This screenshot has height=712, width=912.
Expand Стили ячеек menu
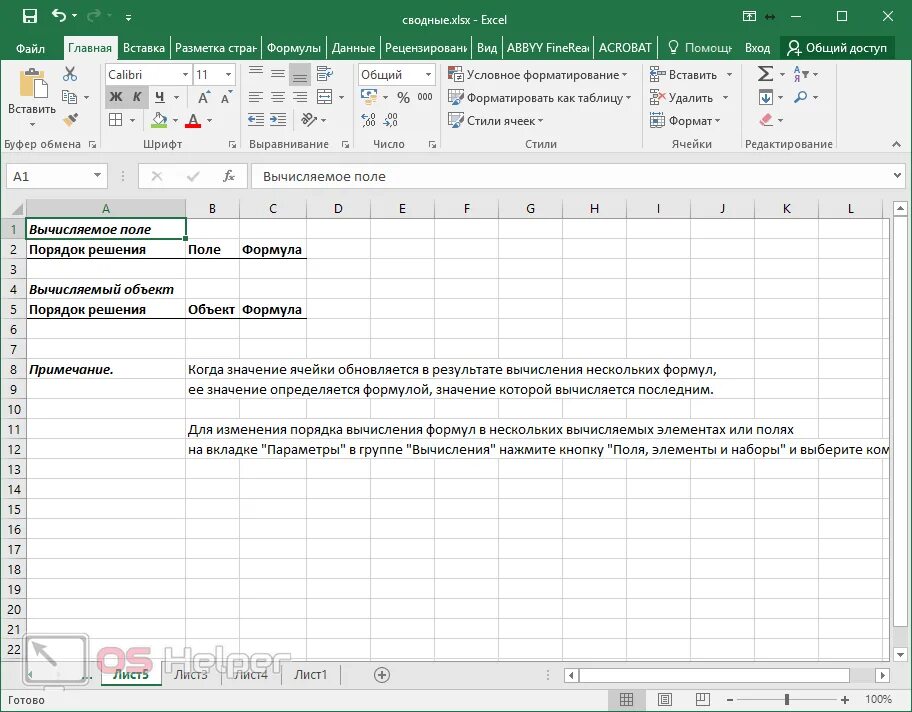(496, 120)
